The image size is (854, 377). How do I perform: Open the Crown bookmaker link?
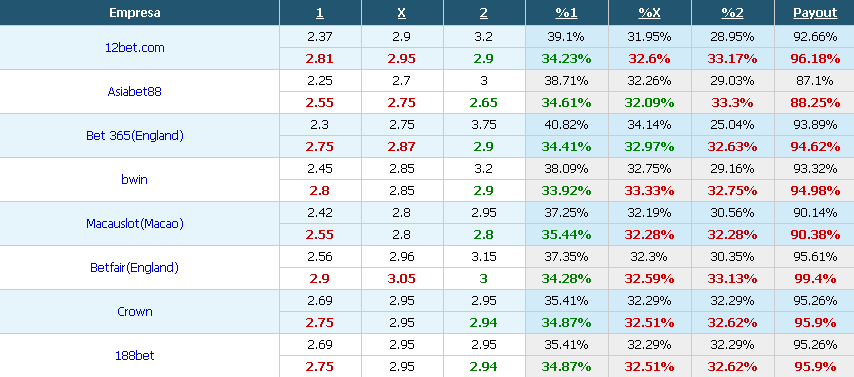click(135, 312)
